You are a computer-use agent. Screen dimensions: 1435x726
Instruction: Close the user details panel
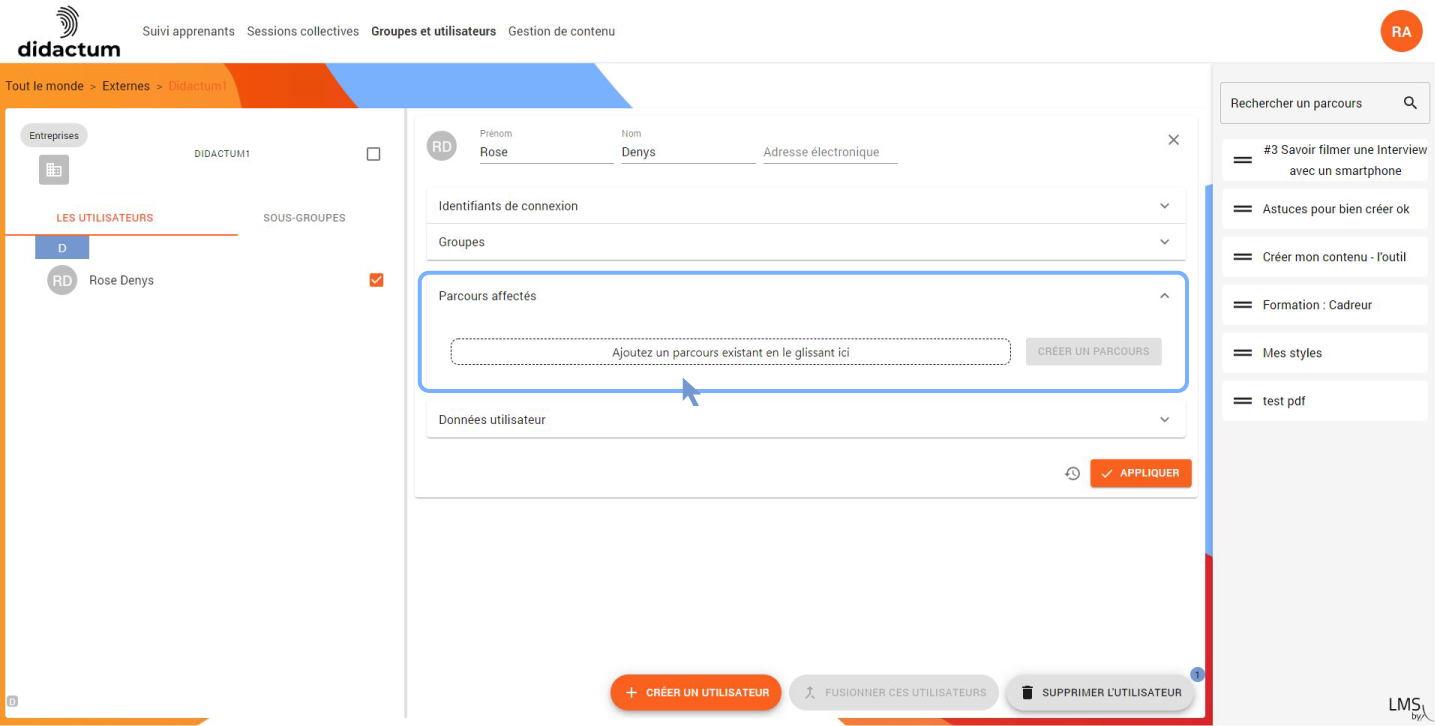[x=1174, y=140]
